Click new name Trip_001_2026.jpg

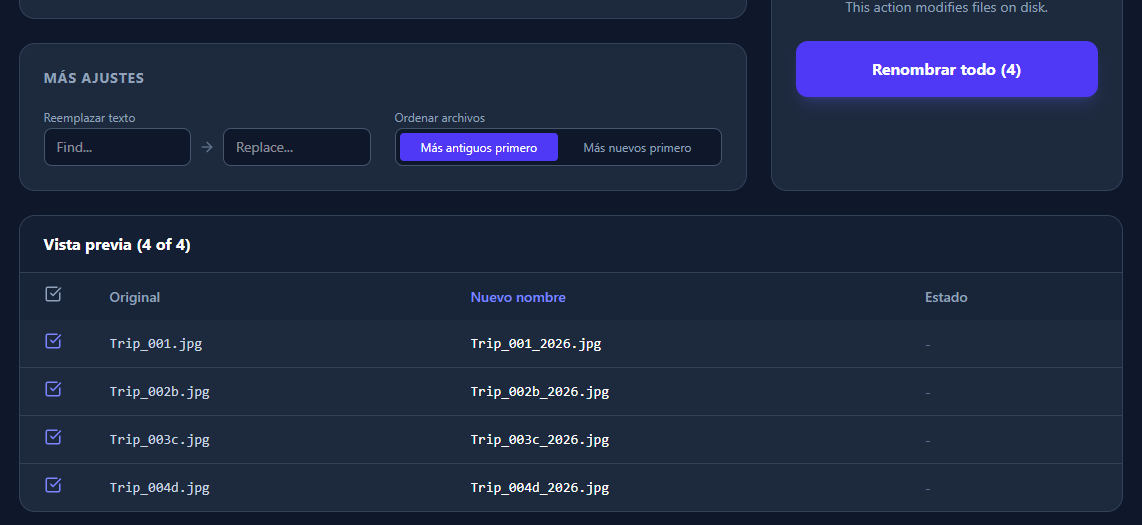tap(536, 344)
